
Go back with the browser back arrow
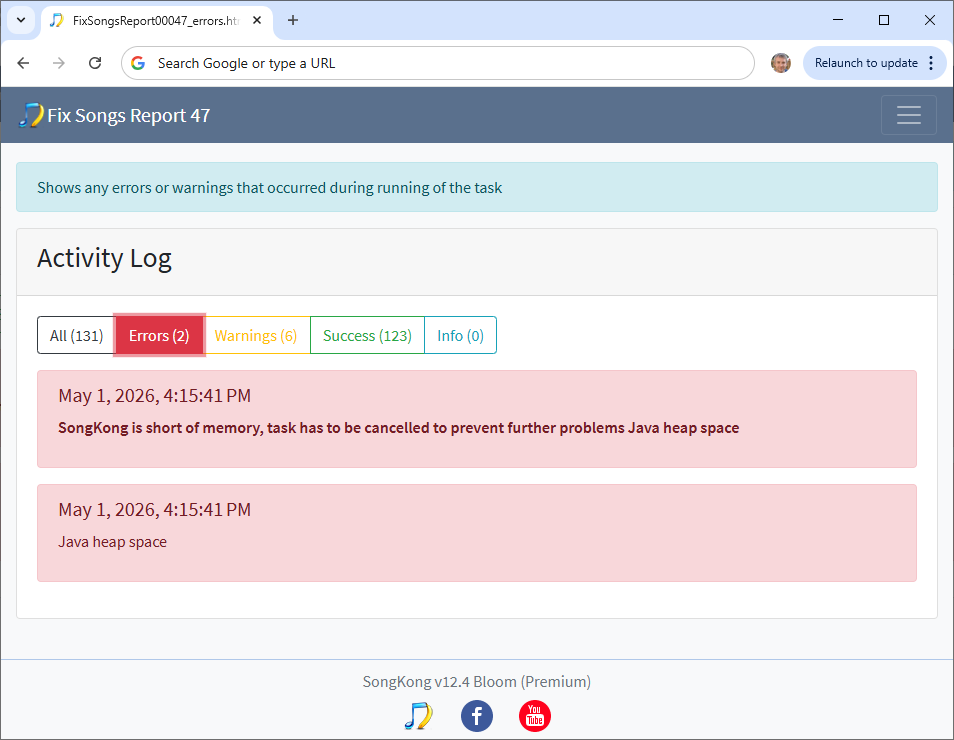pyautogui.click(x=23, y=63)
